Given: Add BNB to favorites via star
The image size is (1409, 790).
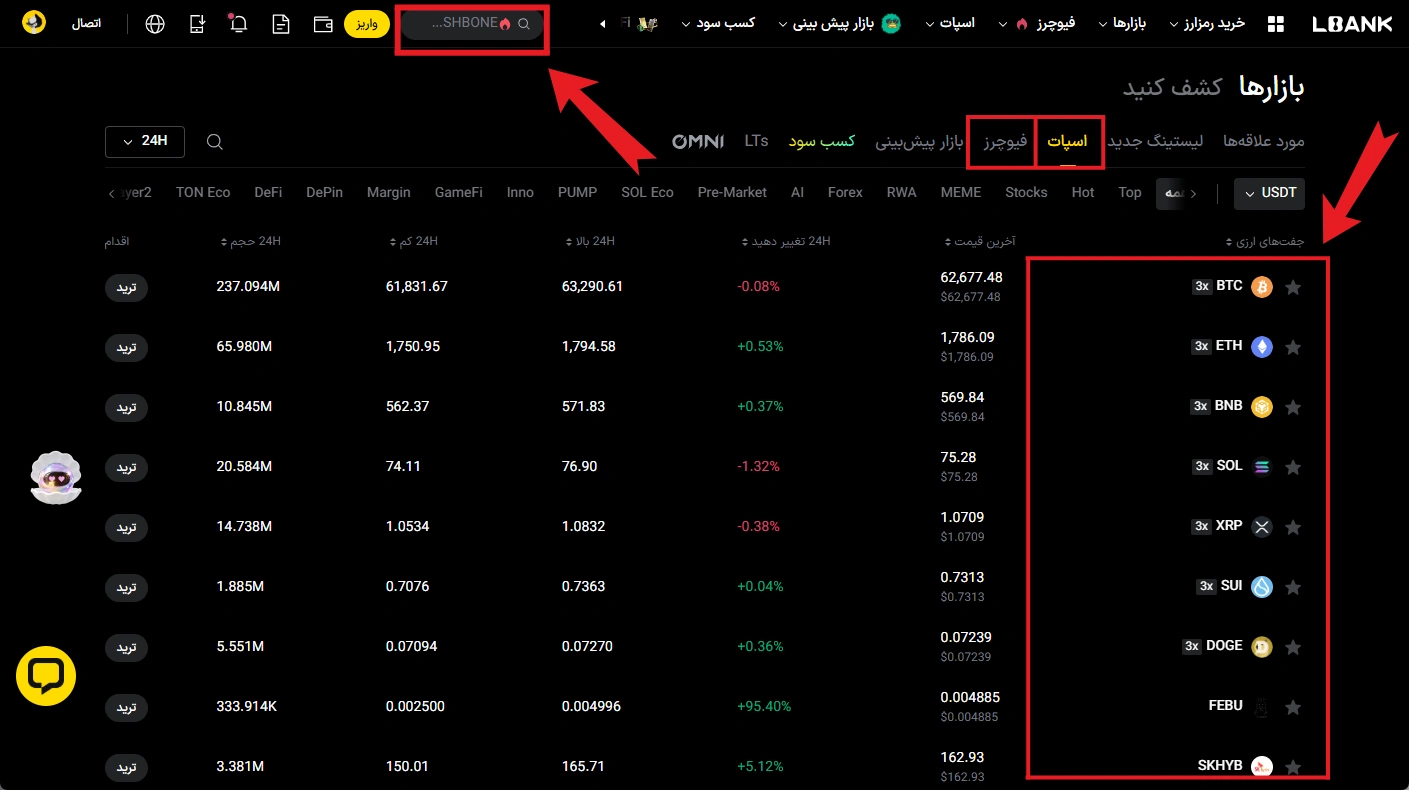Looking at the screenshot, I should (1293, 408).
